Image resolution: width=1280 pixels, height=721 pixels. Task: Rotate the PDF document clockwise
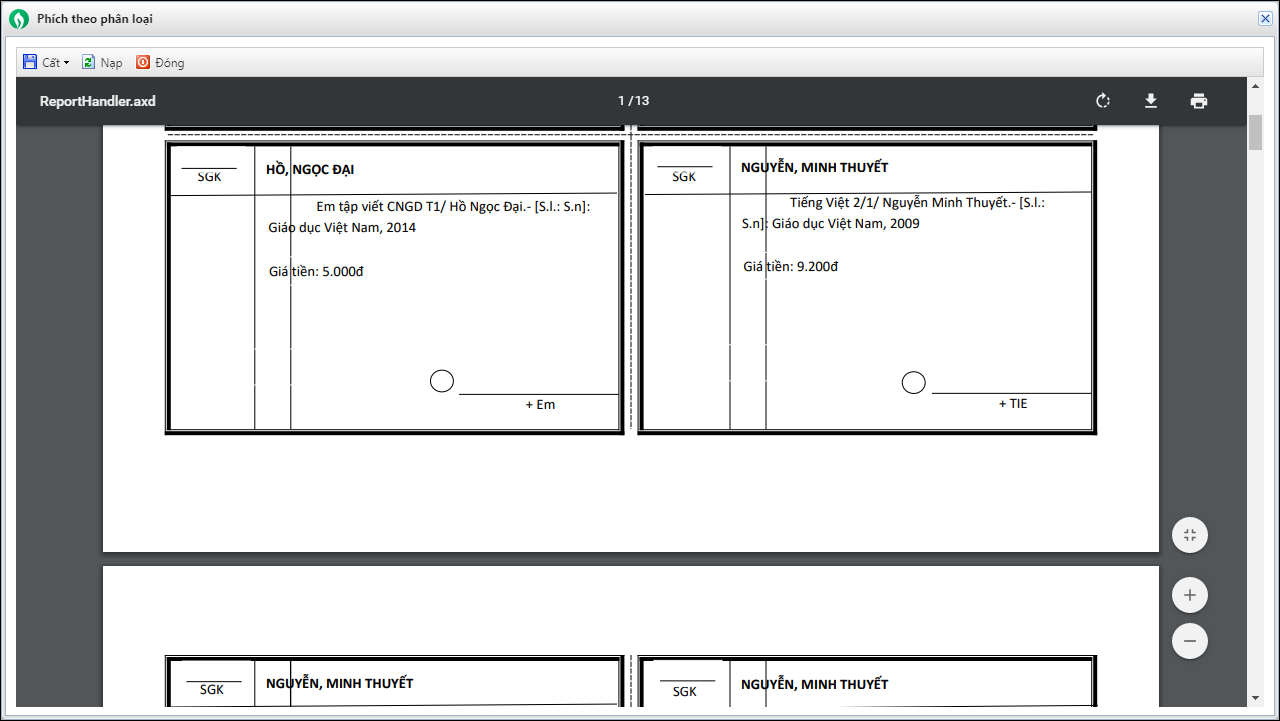[x=1103, y=101]
